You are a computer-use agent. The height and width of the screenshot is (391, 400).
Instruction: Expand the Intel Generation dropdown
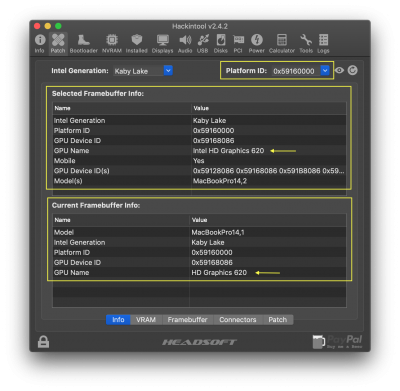(168, 71)
